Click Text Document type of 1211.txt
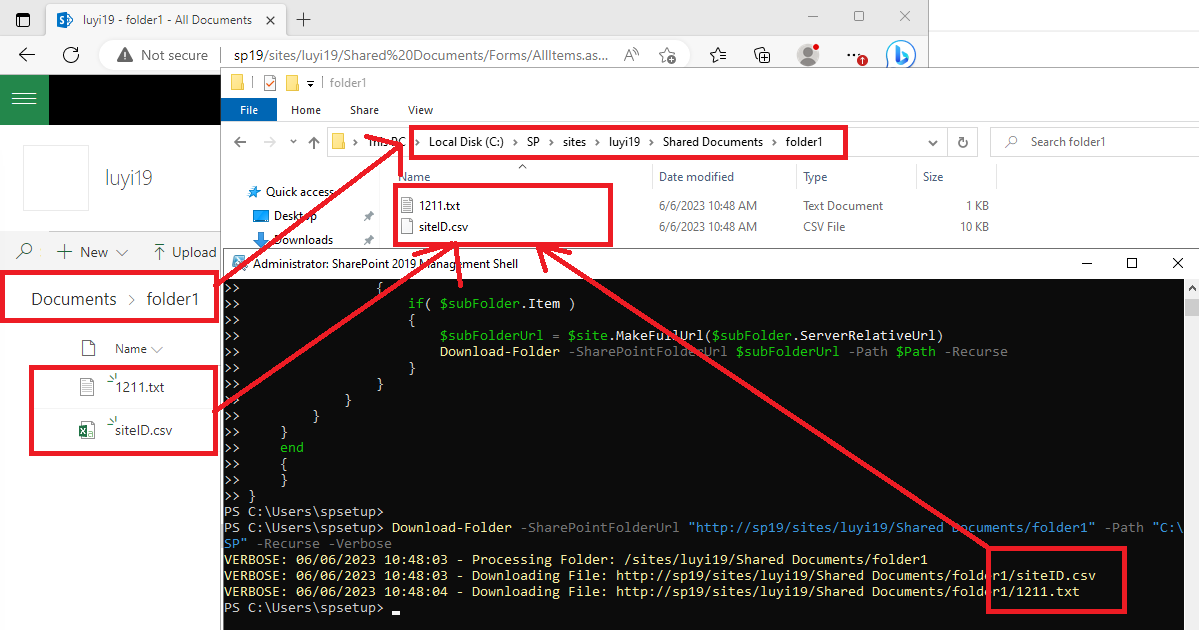The image size is (1200, 631). click(843, 205)
